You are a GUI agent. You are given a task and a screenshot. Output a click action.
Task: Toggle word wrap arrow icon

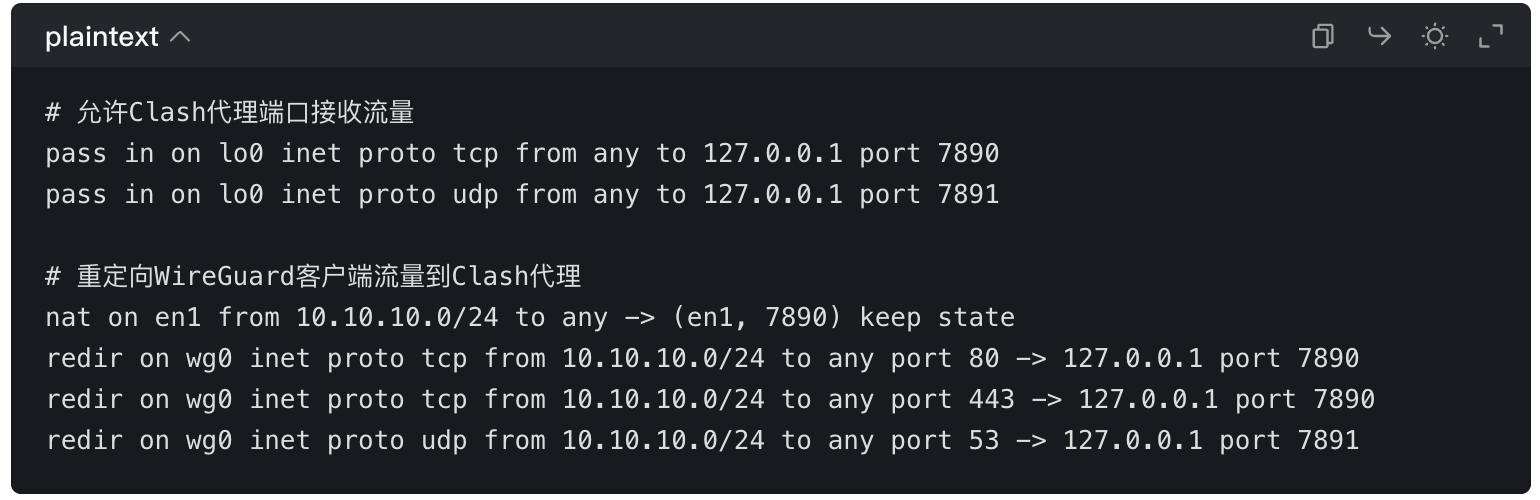pyautogui.click(x=1379, y=37)
